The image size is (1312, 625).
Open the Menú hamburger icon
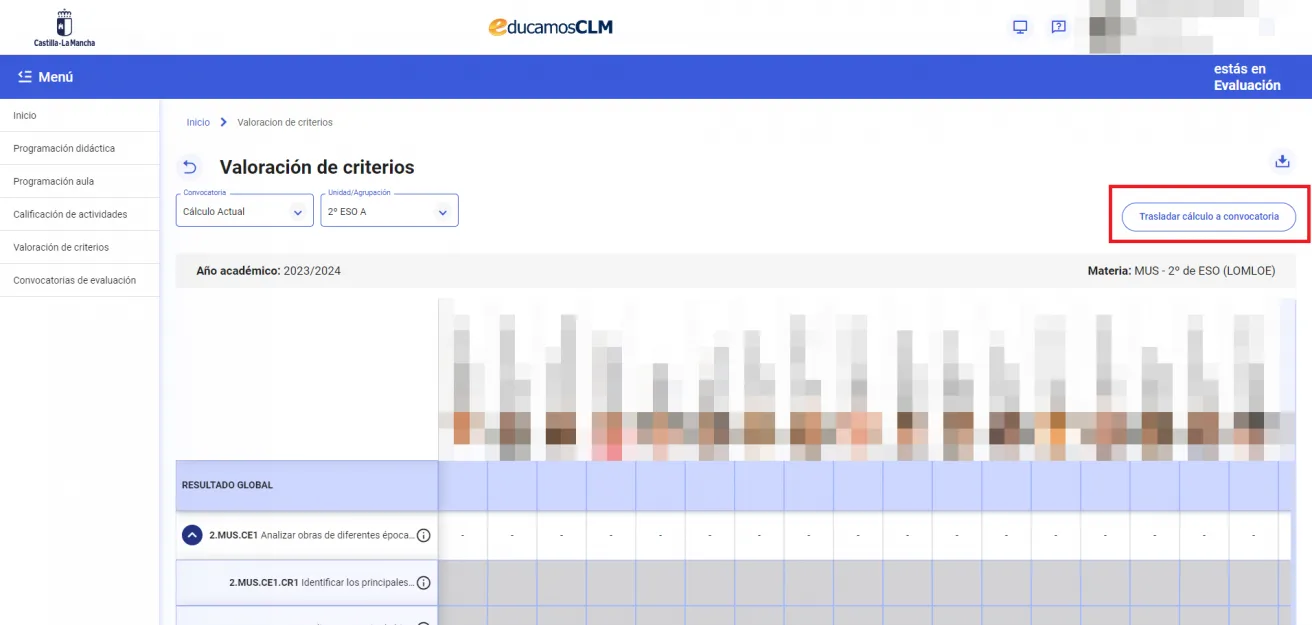click(x=23, y=76)
